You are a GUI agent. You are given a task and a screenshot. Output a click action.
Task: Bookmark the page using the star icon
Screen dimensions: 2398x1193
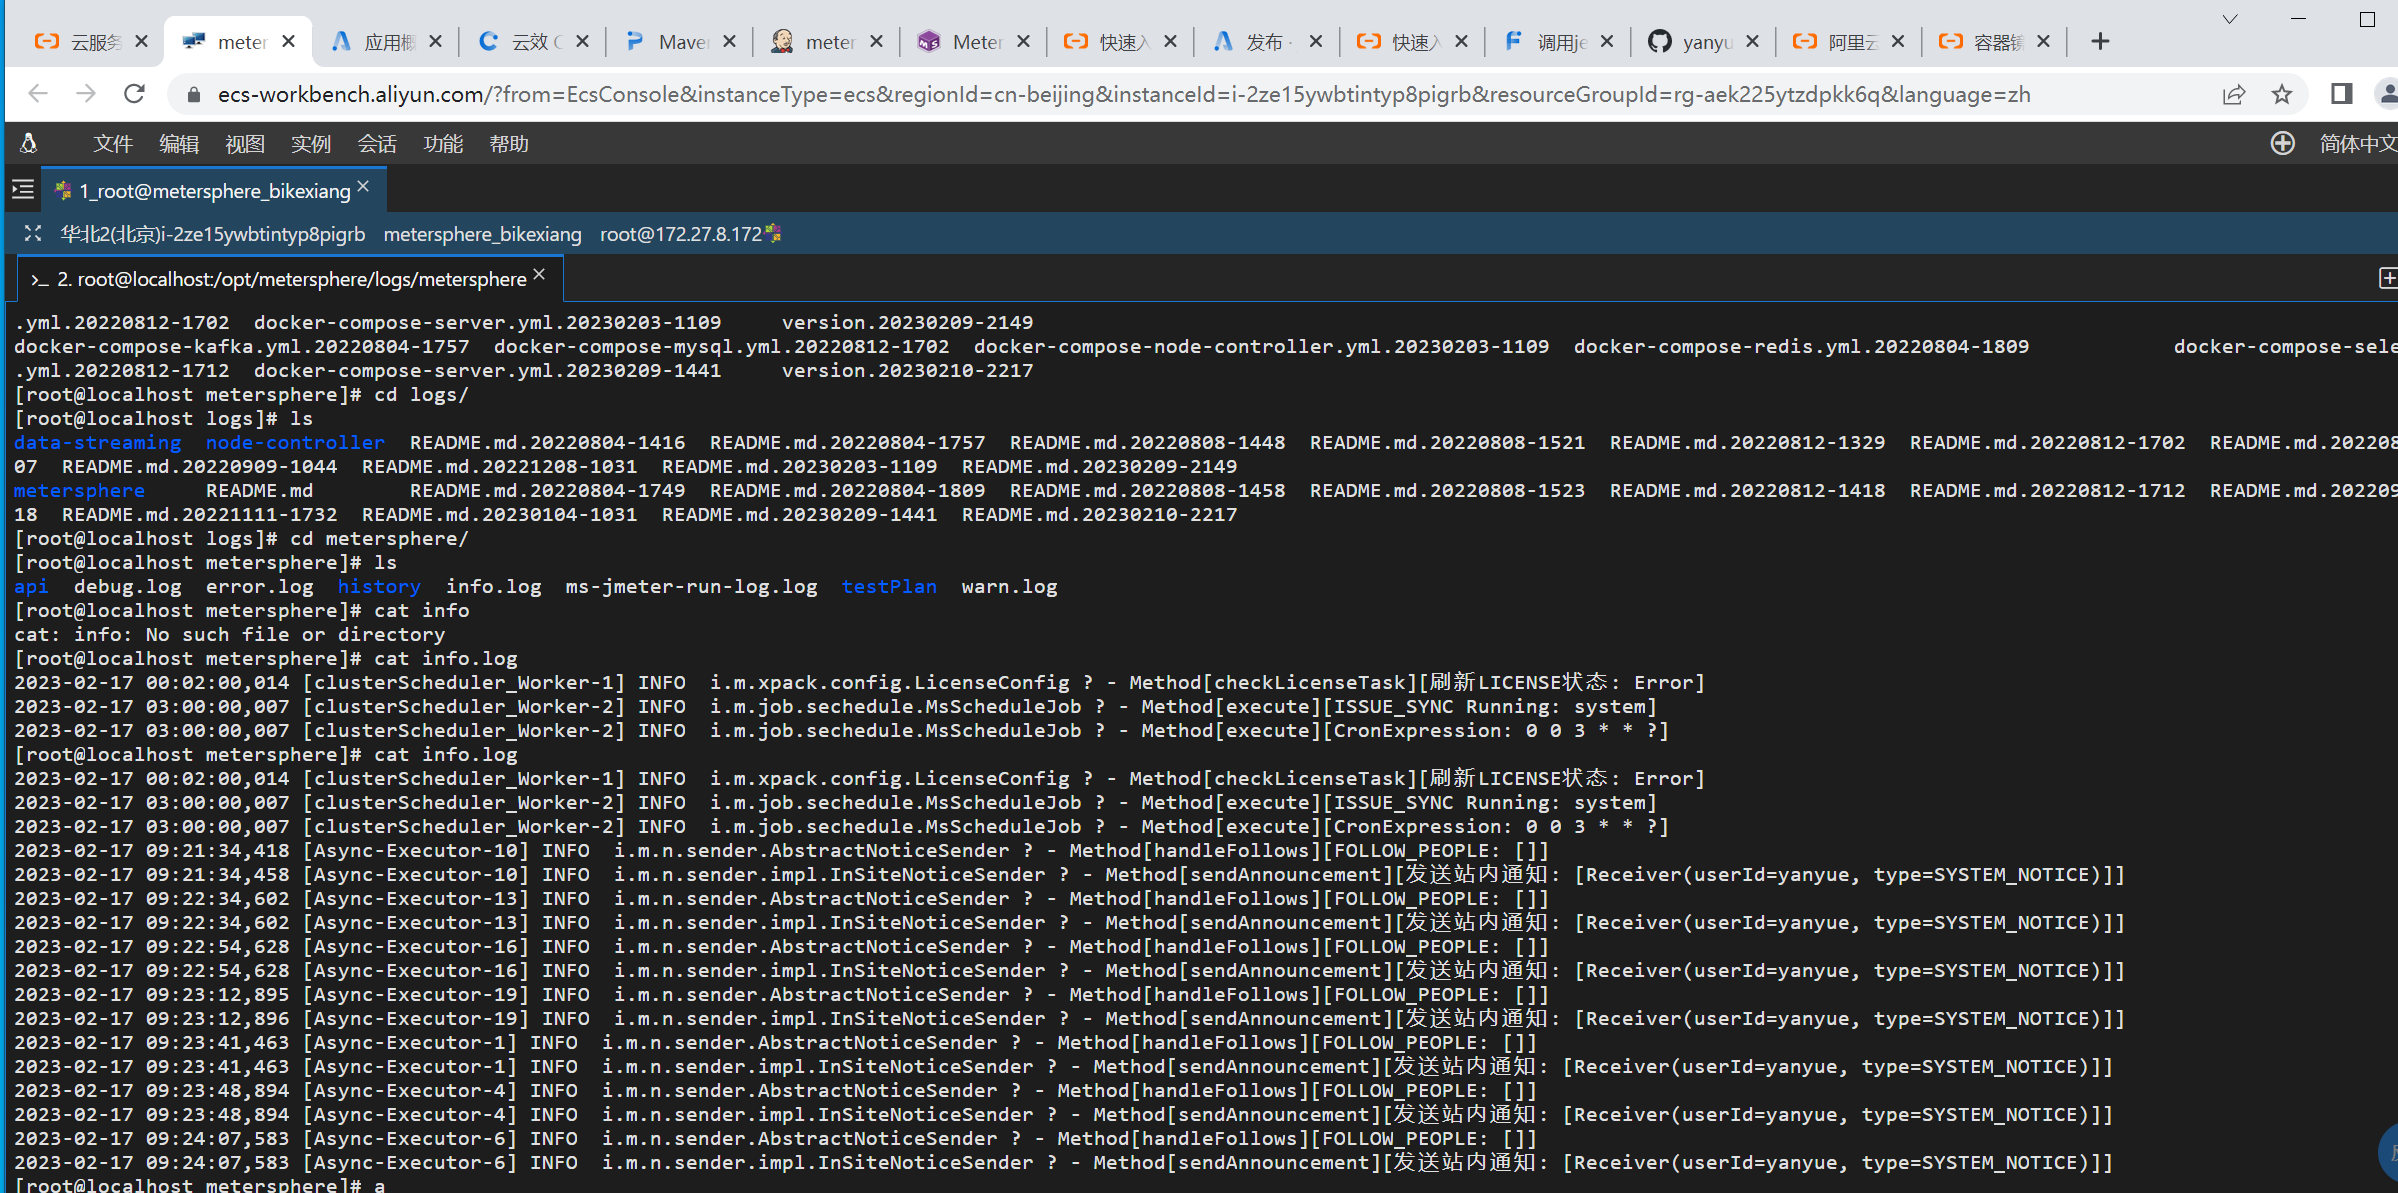[x=2281, y=94]
